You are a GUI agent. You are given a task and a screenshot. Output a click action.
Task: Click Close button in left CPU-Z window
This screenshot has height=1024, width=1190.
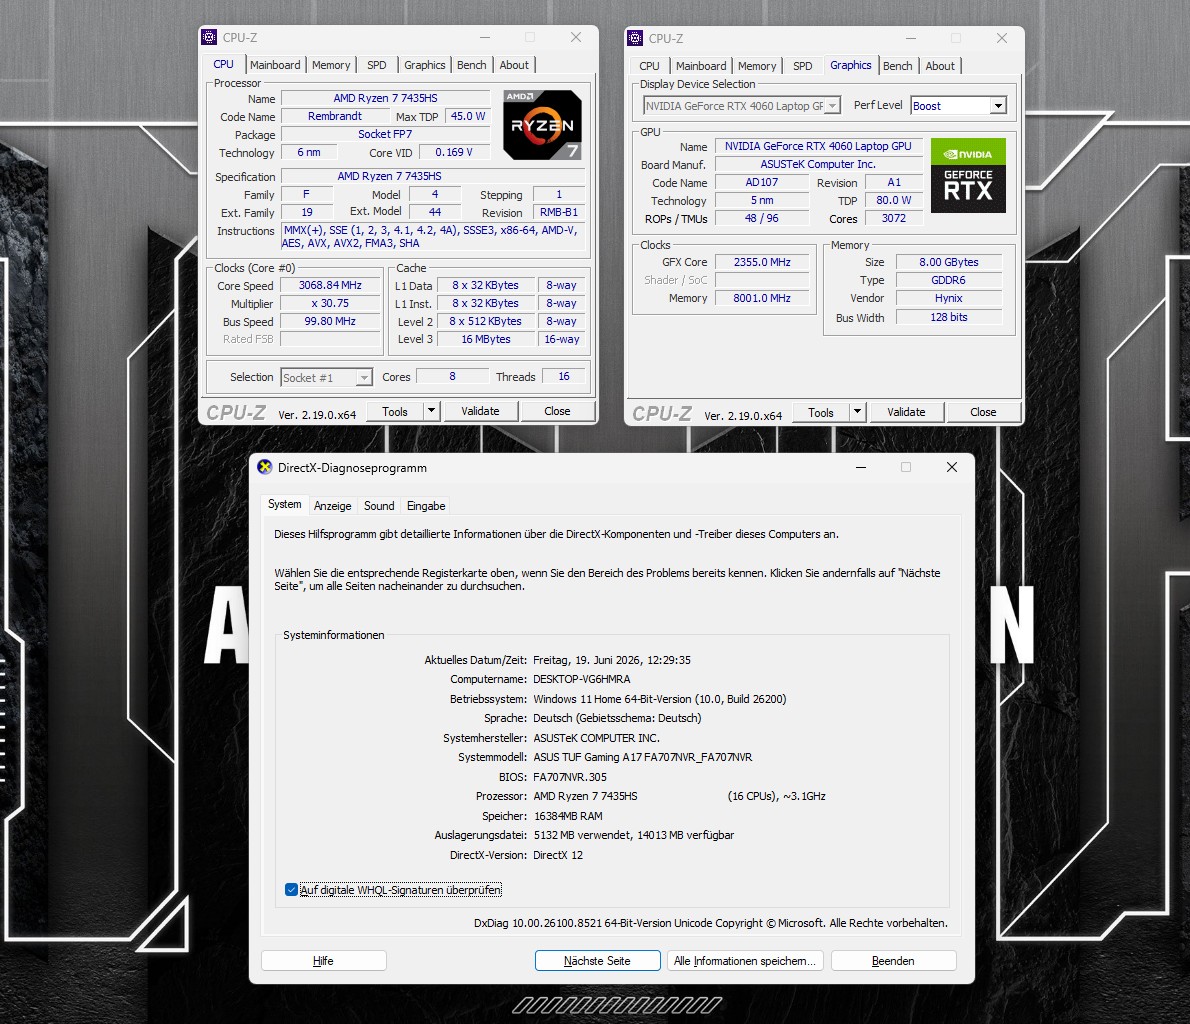557,411
